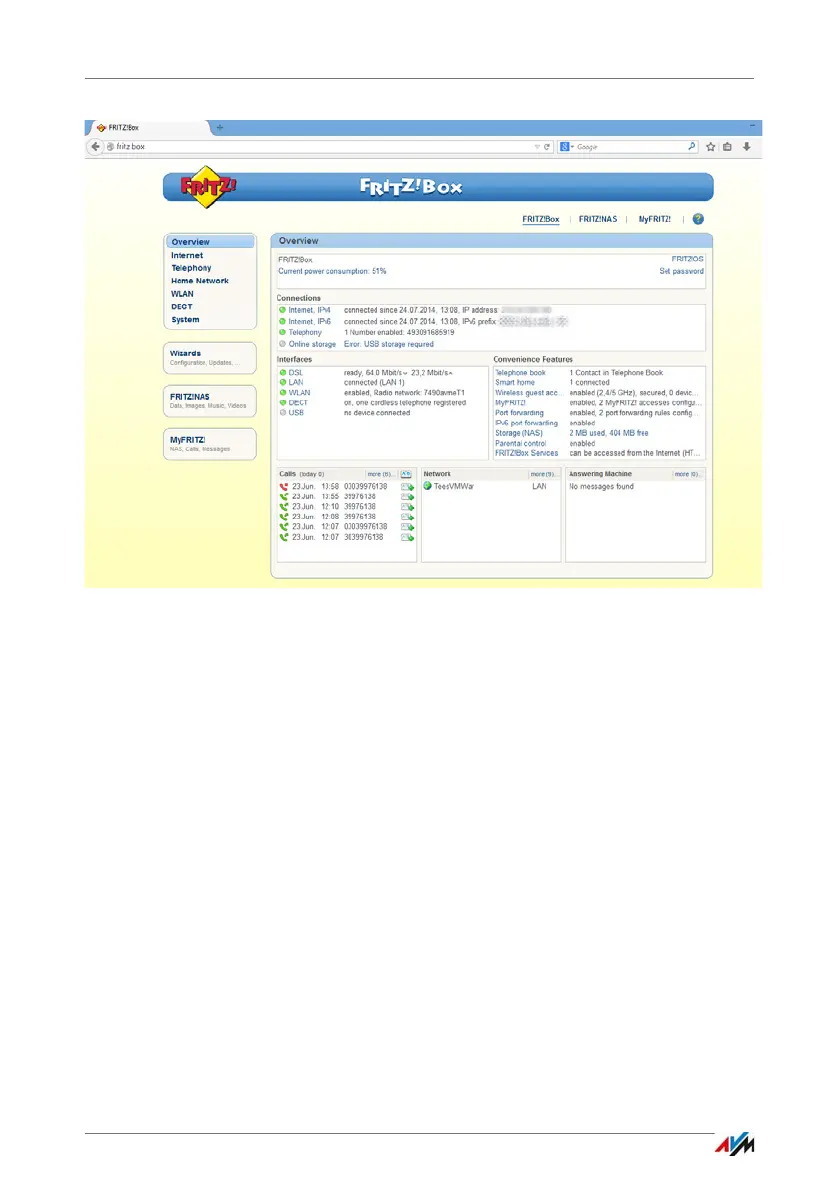The image size is (838, 1192).
Task: Click the help question mark icon
Action: [698, 219]
